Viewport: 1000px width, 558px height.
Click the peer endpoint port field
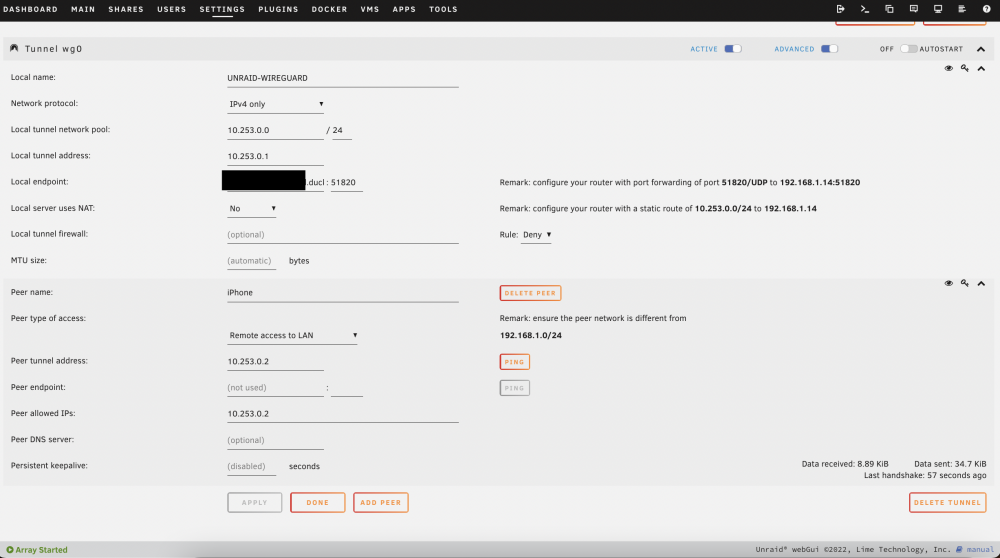pos(346,388)
